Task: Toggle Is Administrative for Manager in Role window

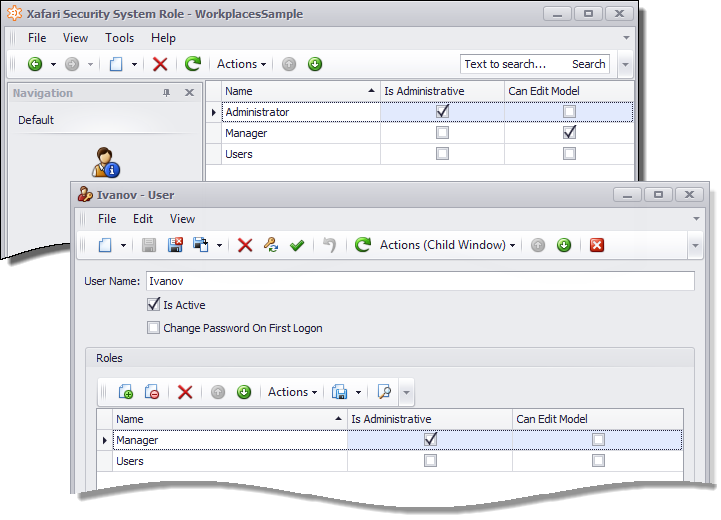Action: 442,133
